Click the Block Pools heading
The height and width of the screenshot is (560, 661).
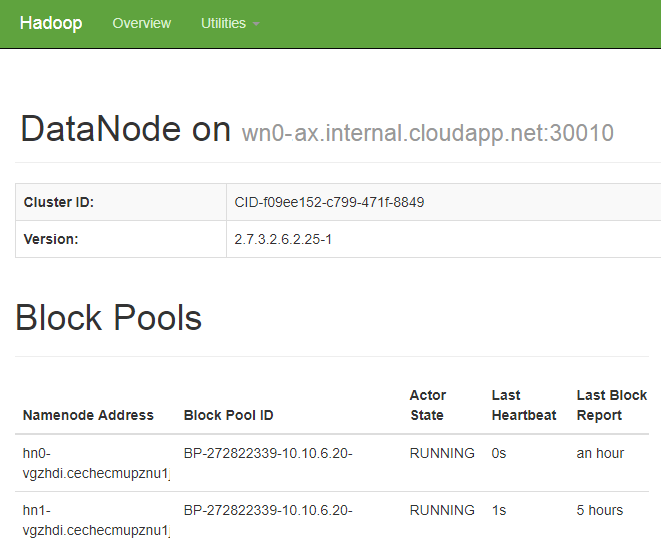(x=109, y=318)
